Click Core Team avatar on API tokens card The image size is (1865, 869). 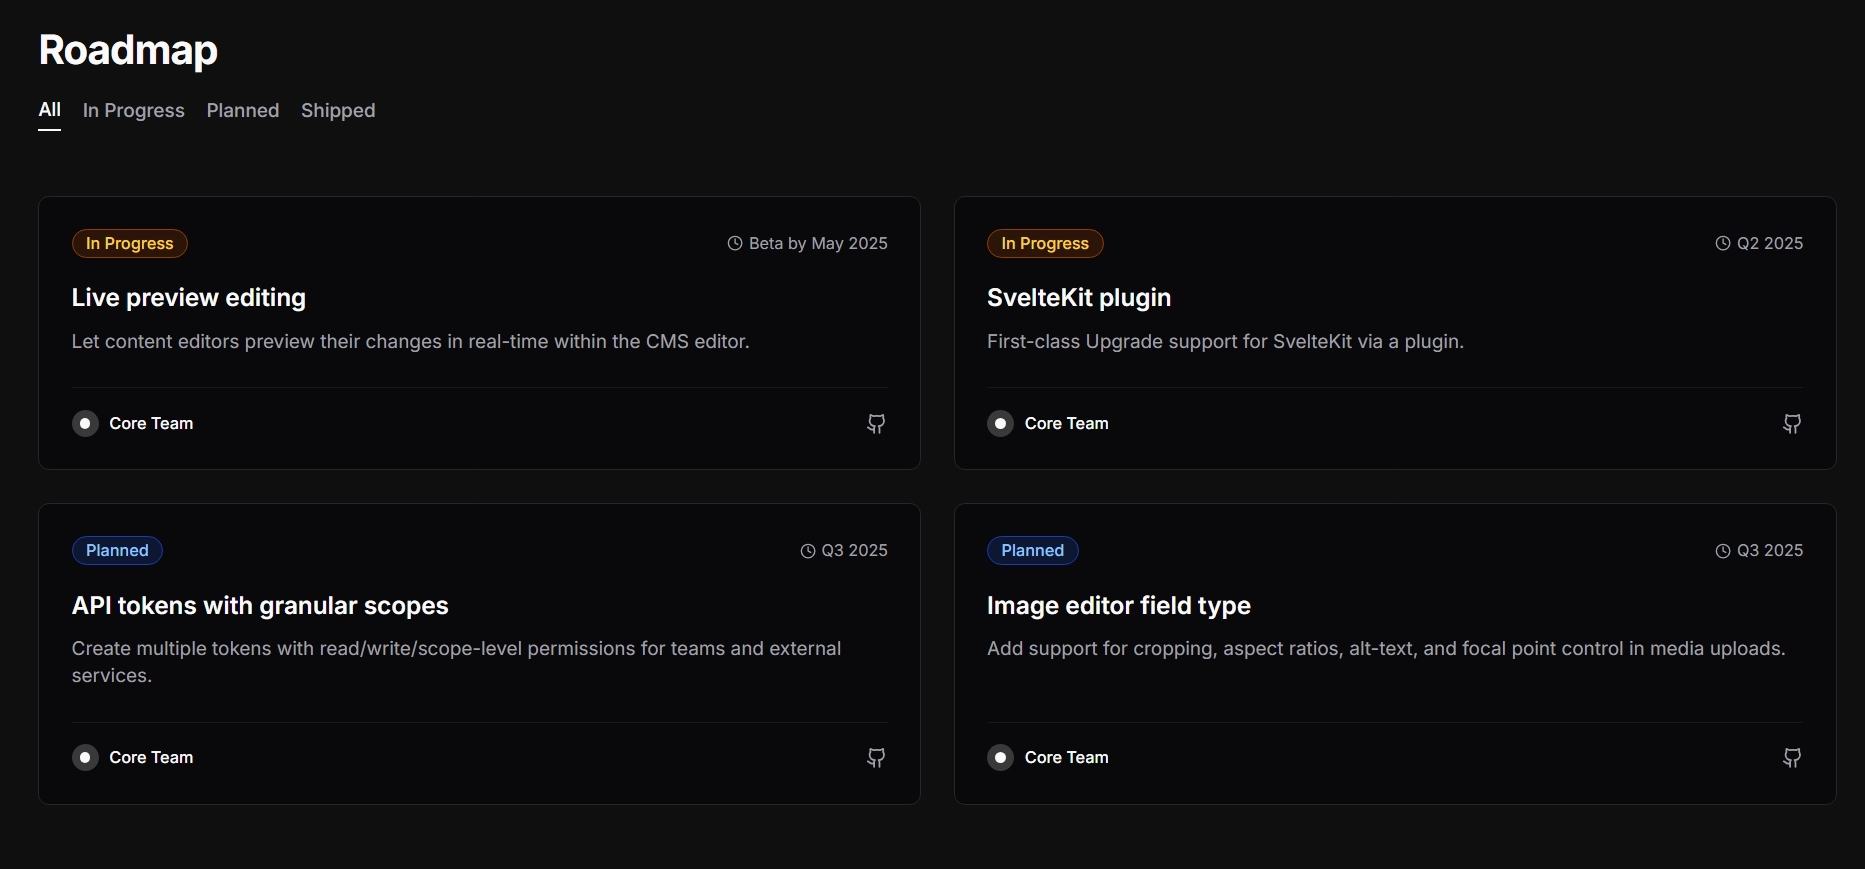coord(85,758)
